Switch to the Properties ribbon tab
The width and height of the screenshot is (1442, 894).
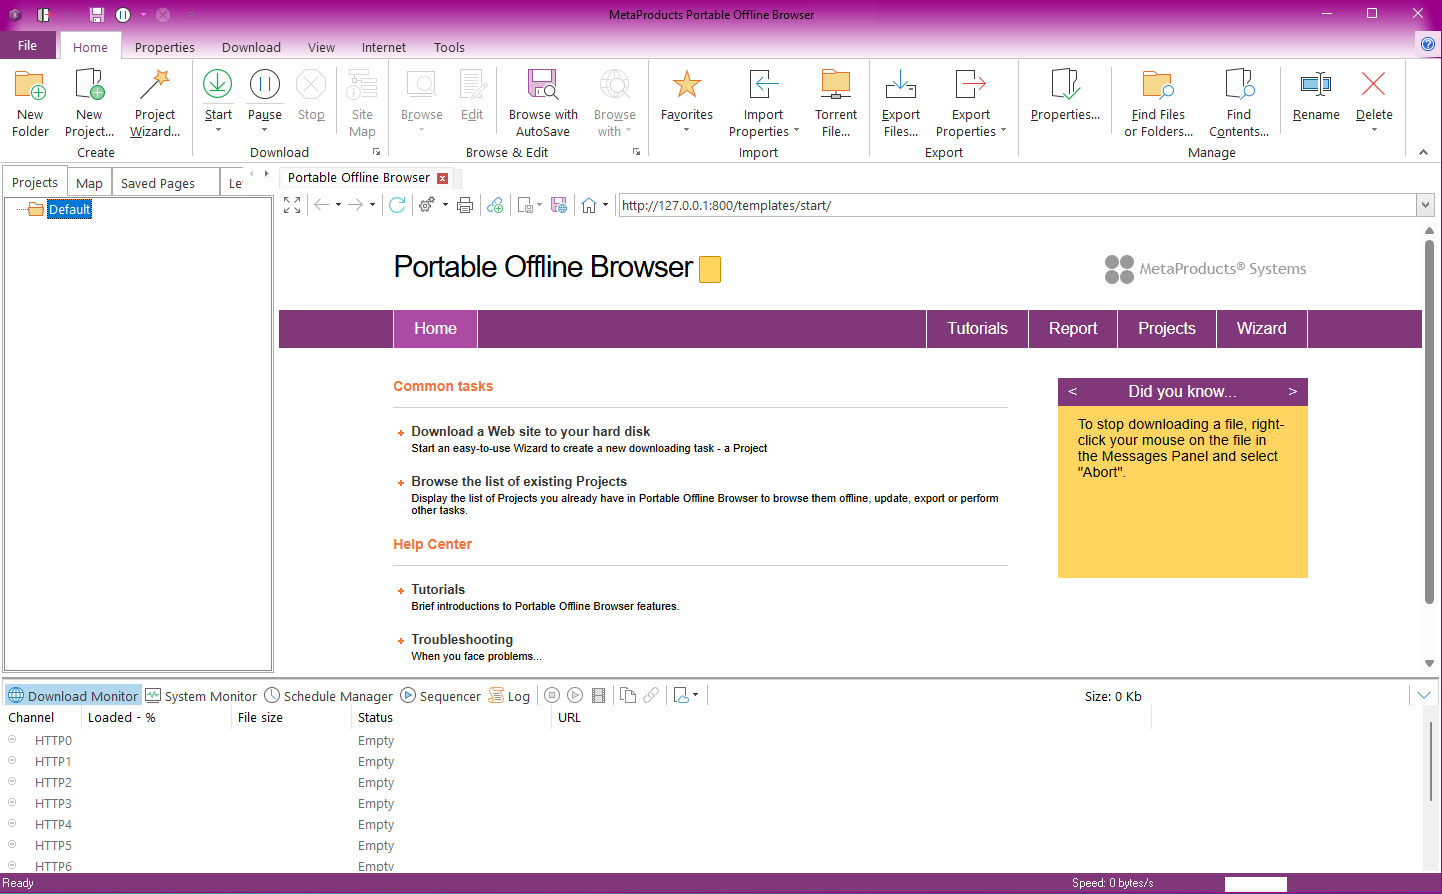tap(165, 47)
